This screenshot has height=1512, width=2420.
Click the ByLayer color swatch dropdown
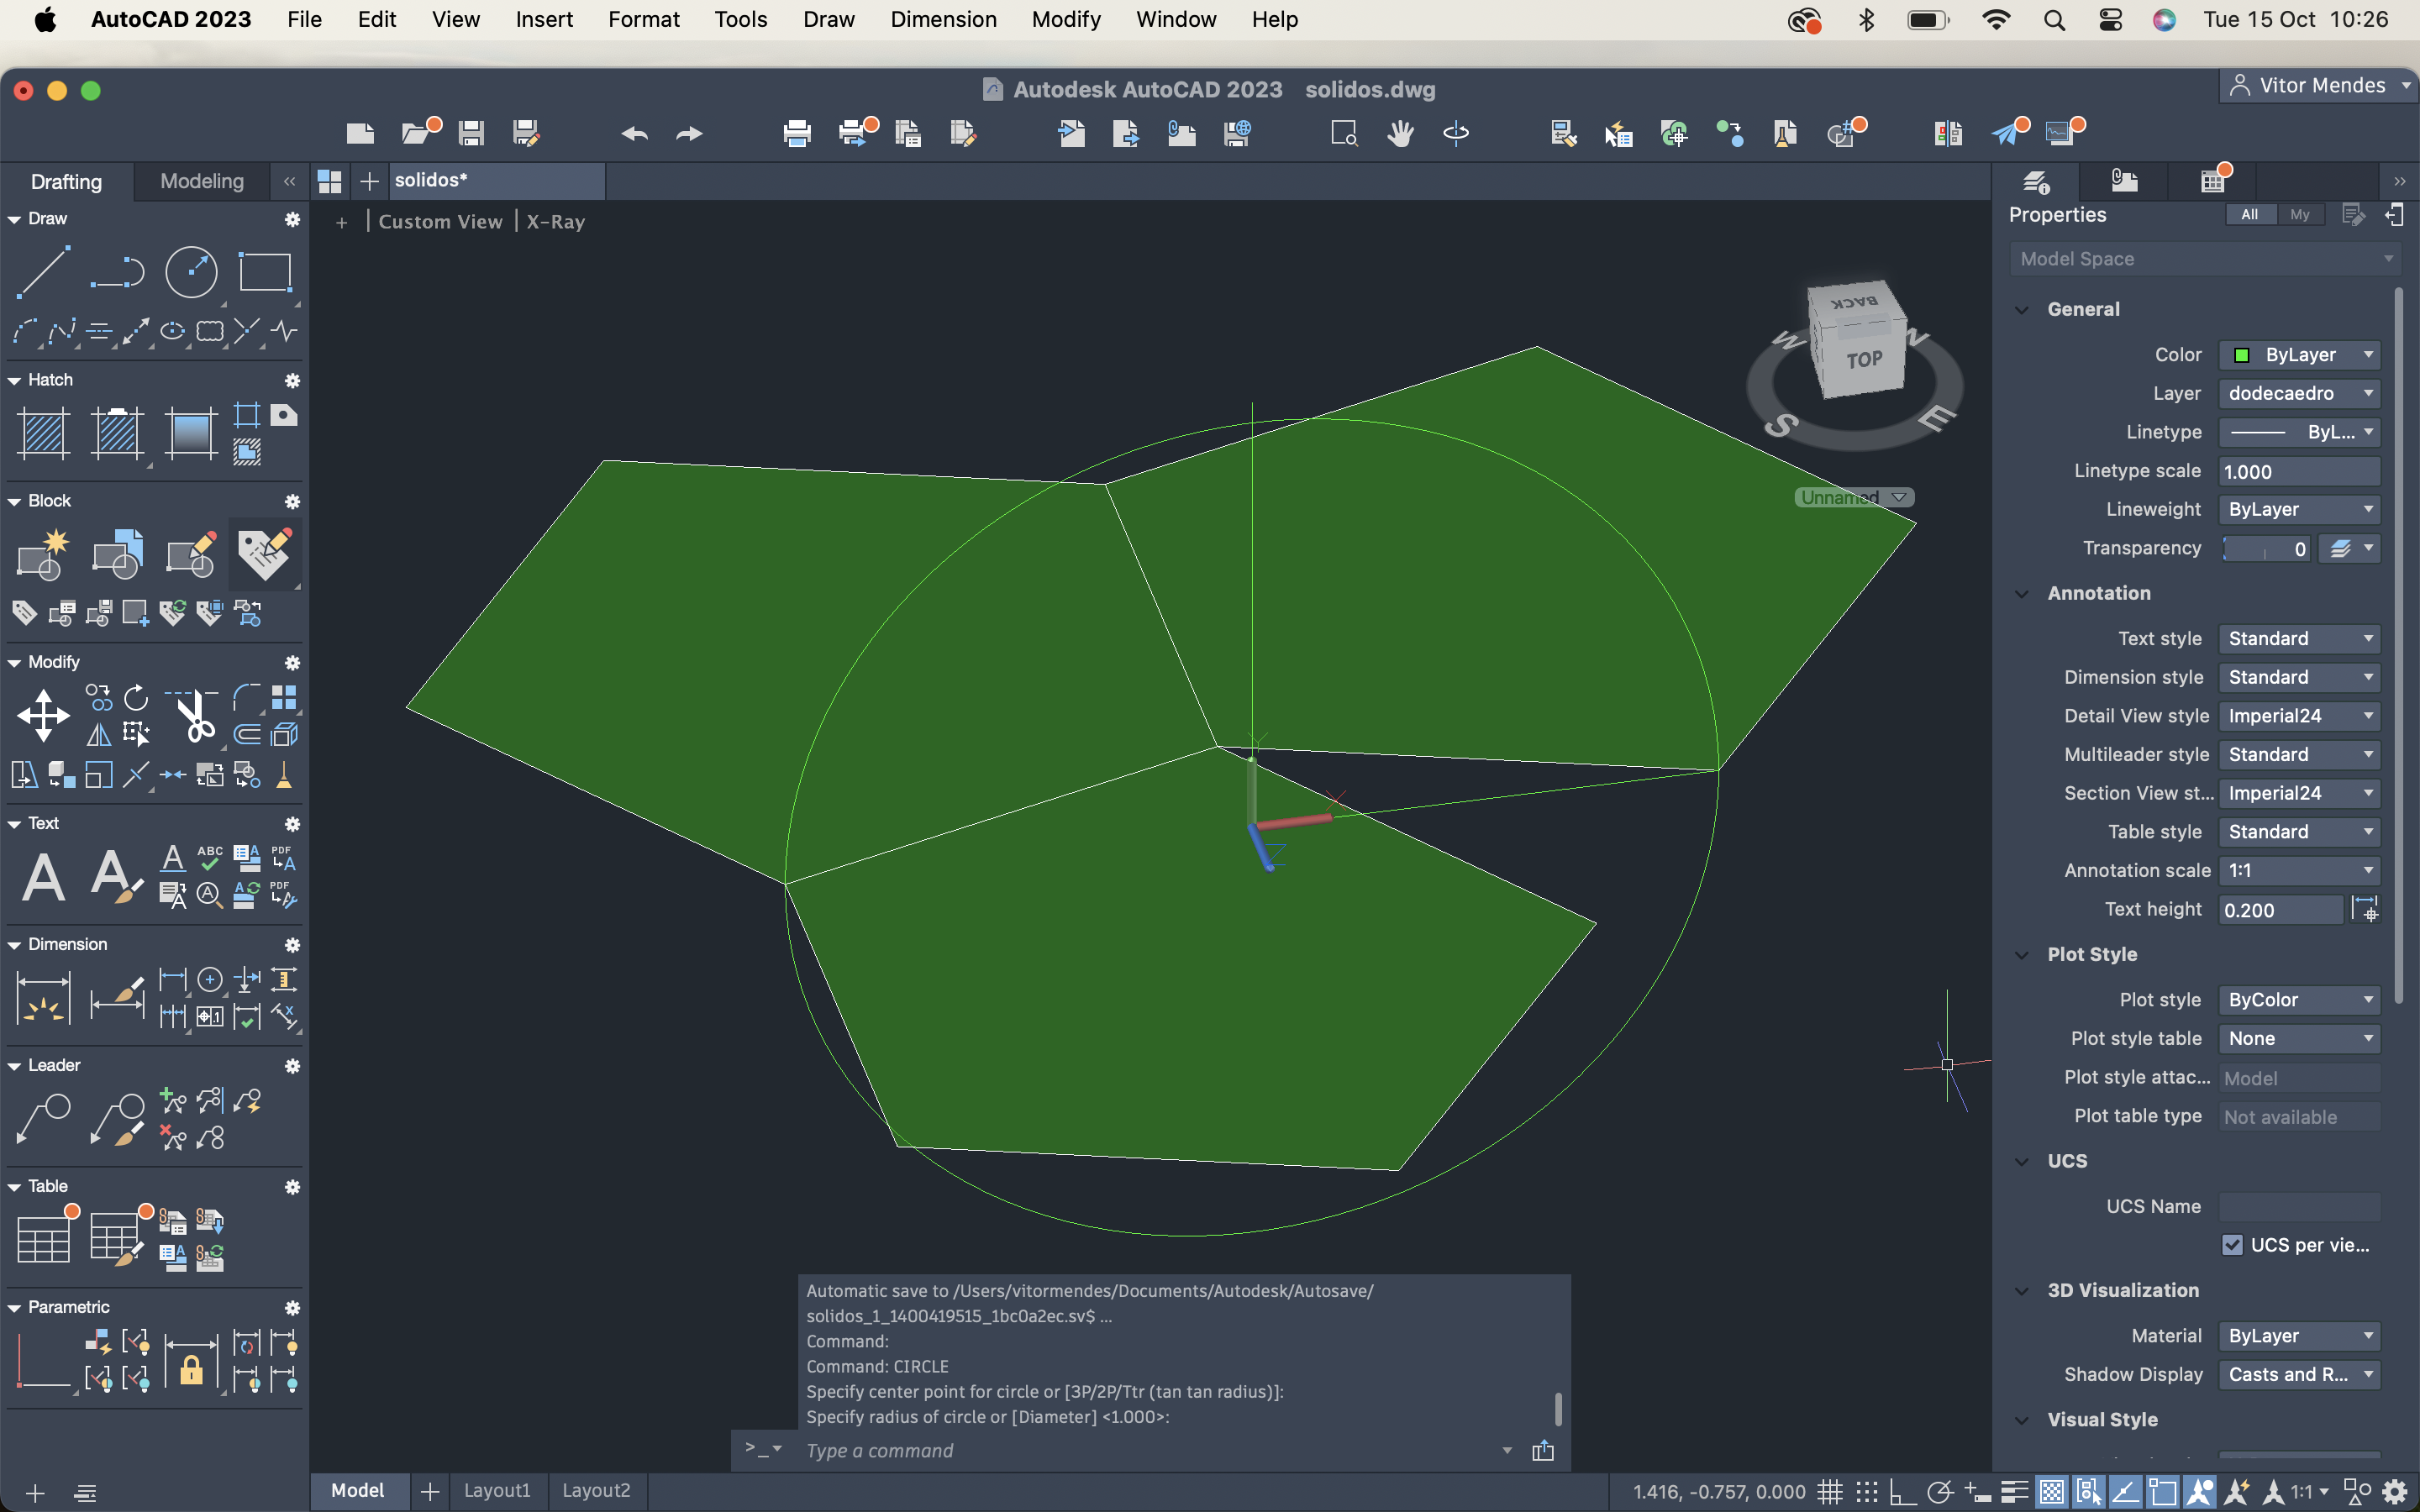coord(2298,355)
